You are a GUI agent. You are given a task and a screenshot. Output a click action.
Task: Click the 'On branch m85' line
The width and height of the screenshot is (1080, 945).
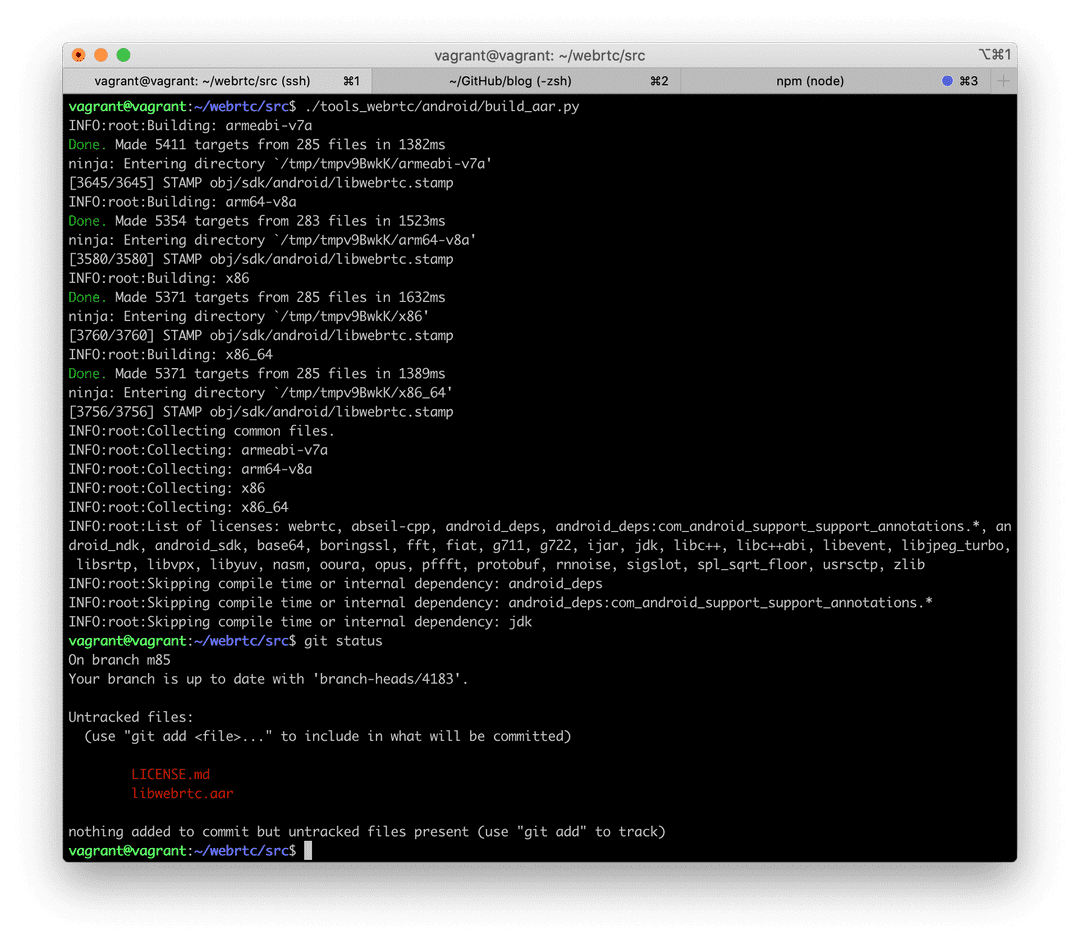click(x=119, y=661)
